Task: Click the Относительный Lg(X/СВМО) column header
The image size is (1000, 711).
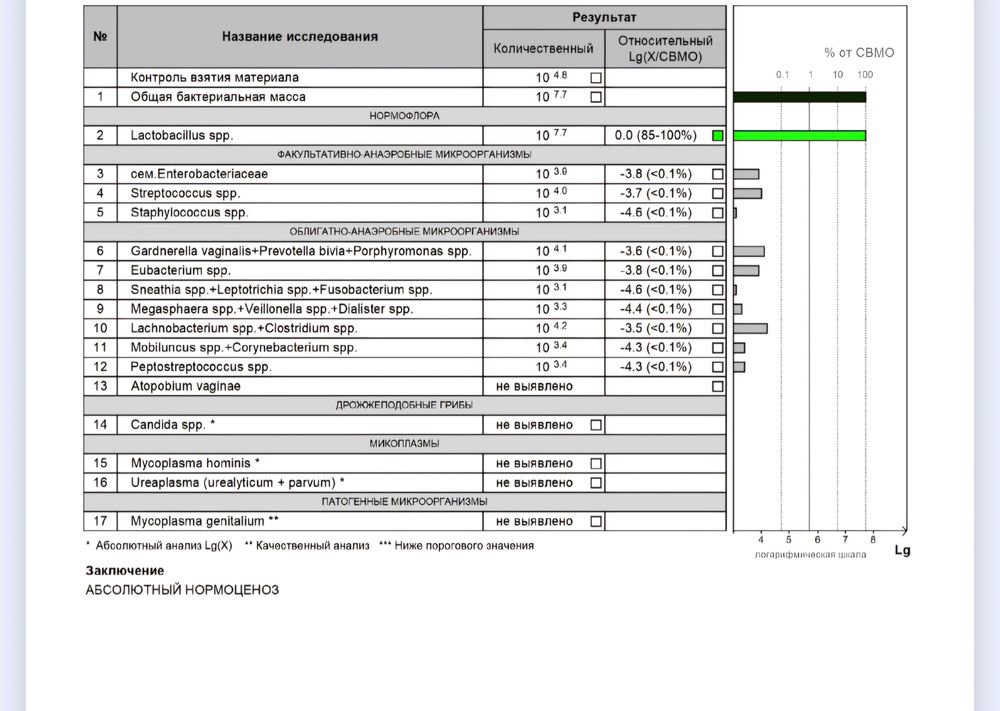Action: [x=665, y=48]
